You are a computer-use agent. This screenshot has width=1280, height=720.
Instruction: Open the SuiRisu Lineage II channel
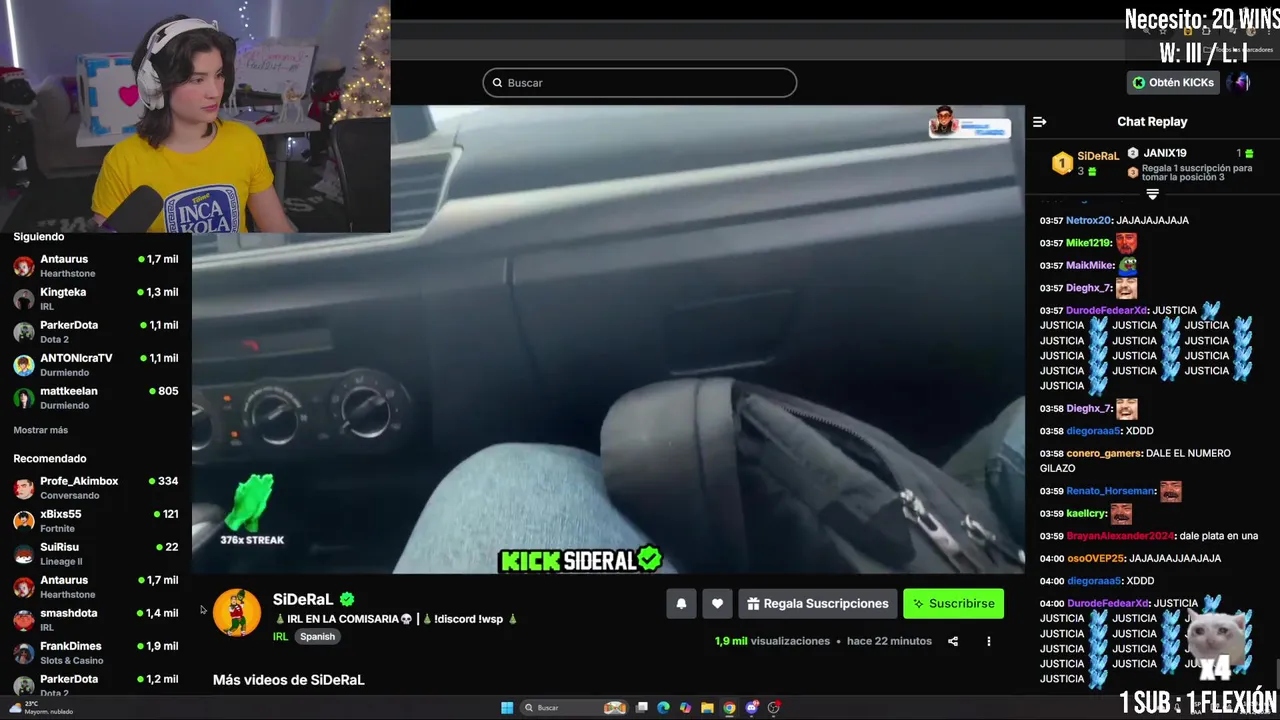(96, 554)
